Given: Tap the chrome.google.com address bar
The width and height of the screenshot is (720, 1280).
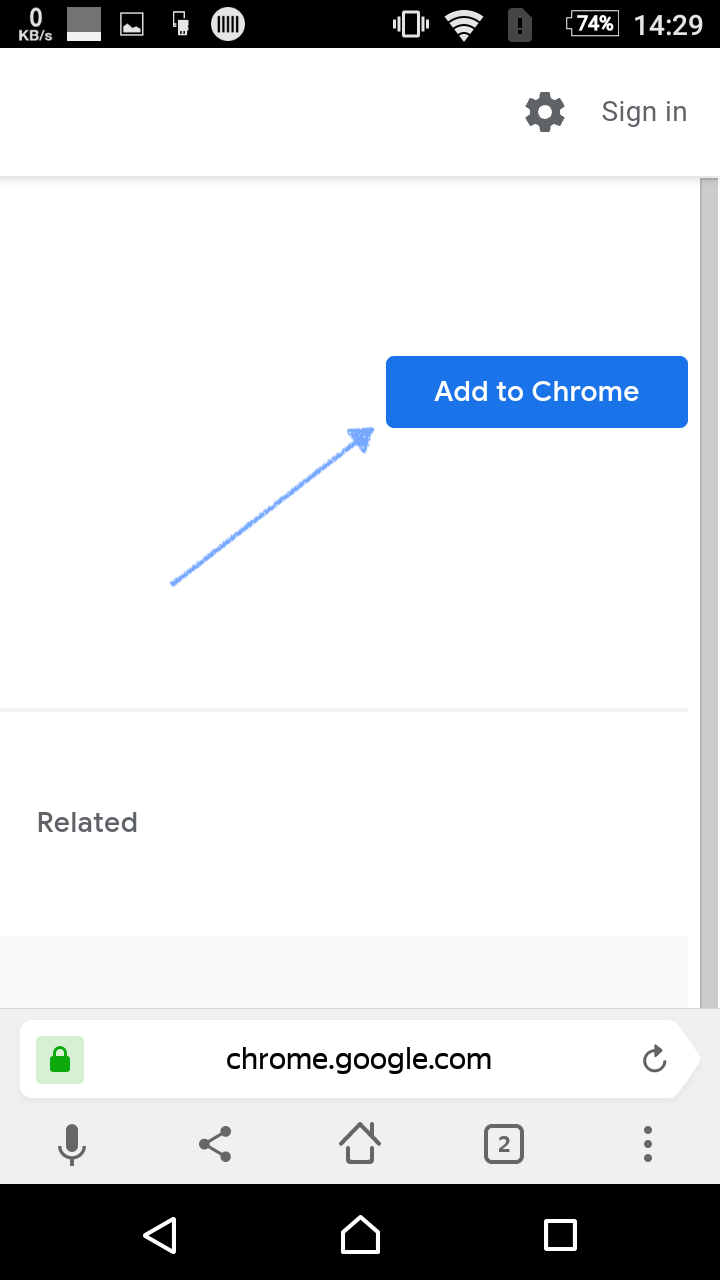Looking at the screenshot, I should (359, 1060).
